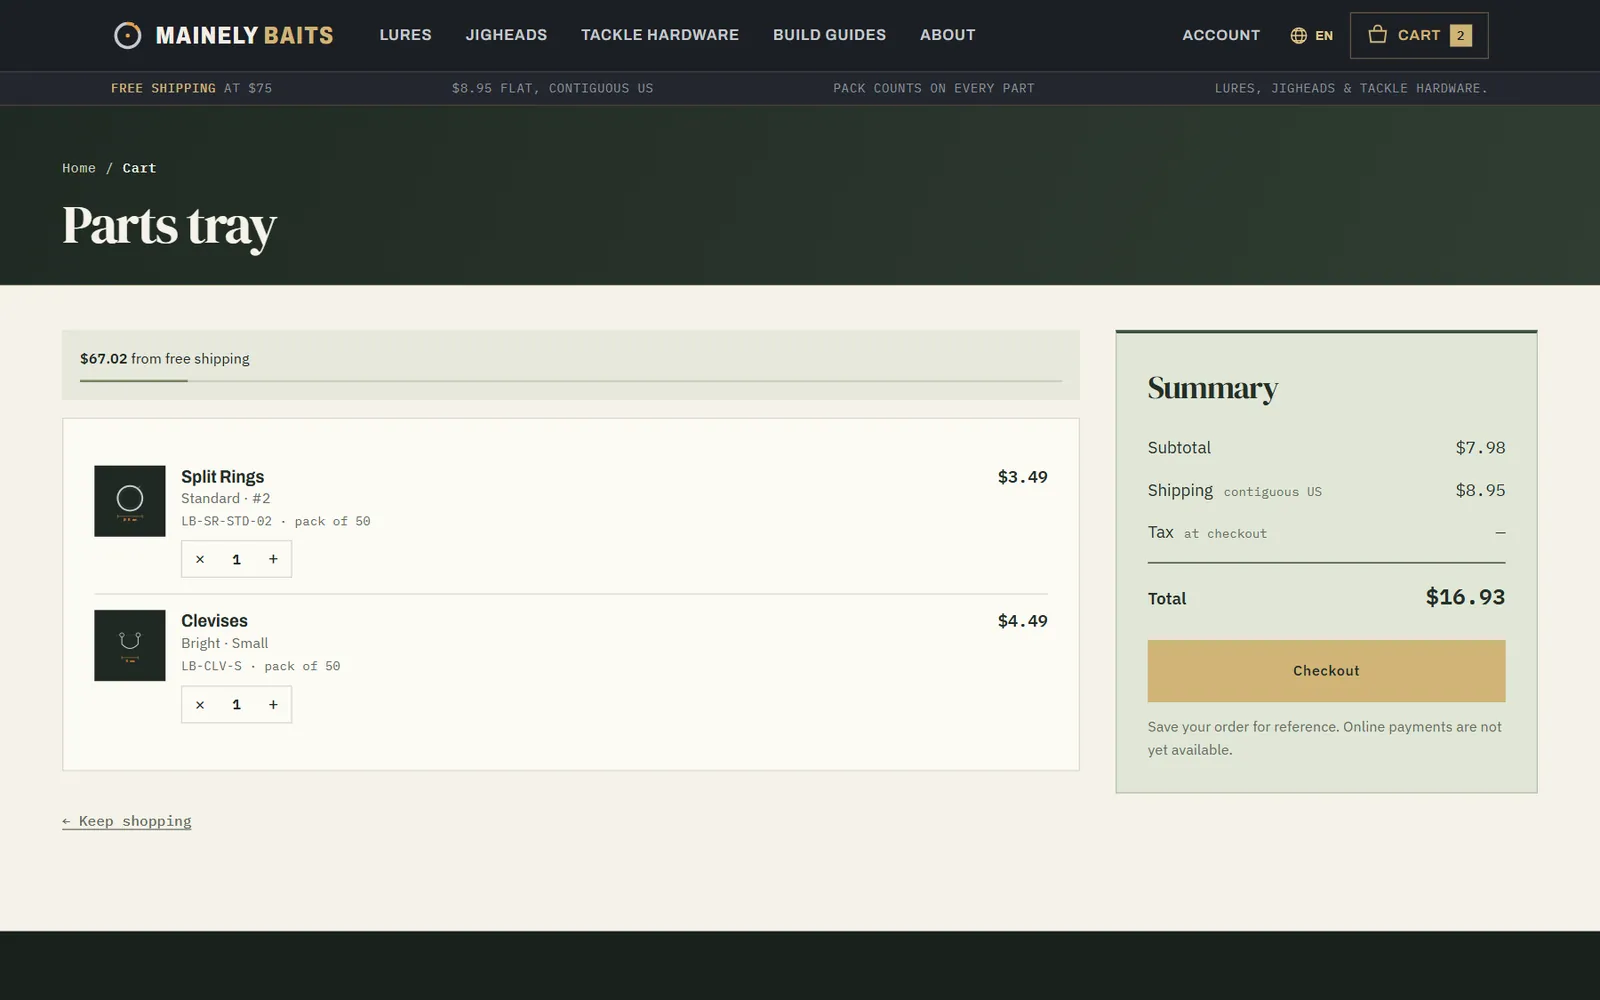Viewport: 1600px width, 1000px height.
Task: Click the 'LB-CLV-S' SKU text
Action: coord(211,666)
